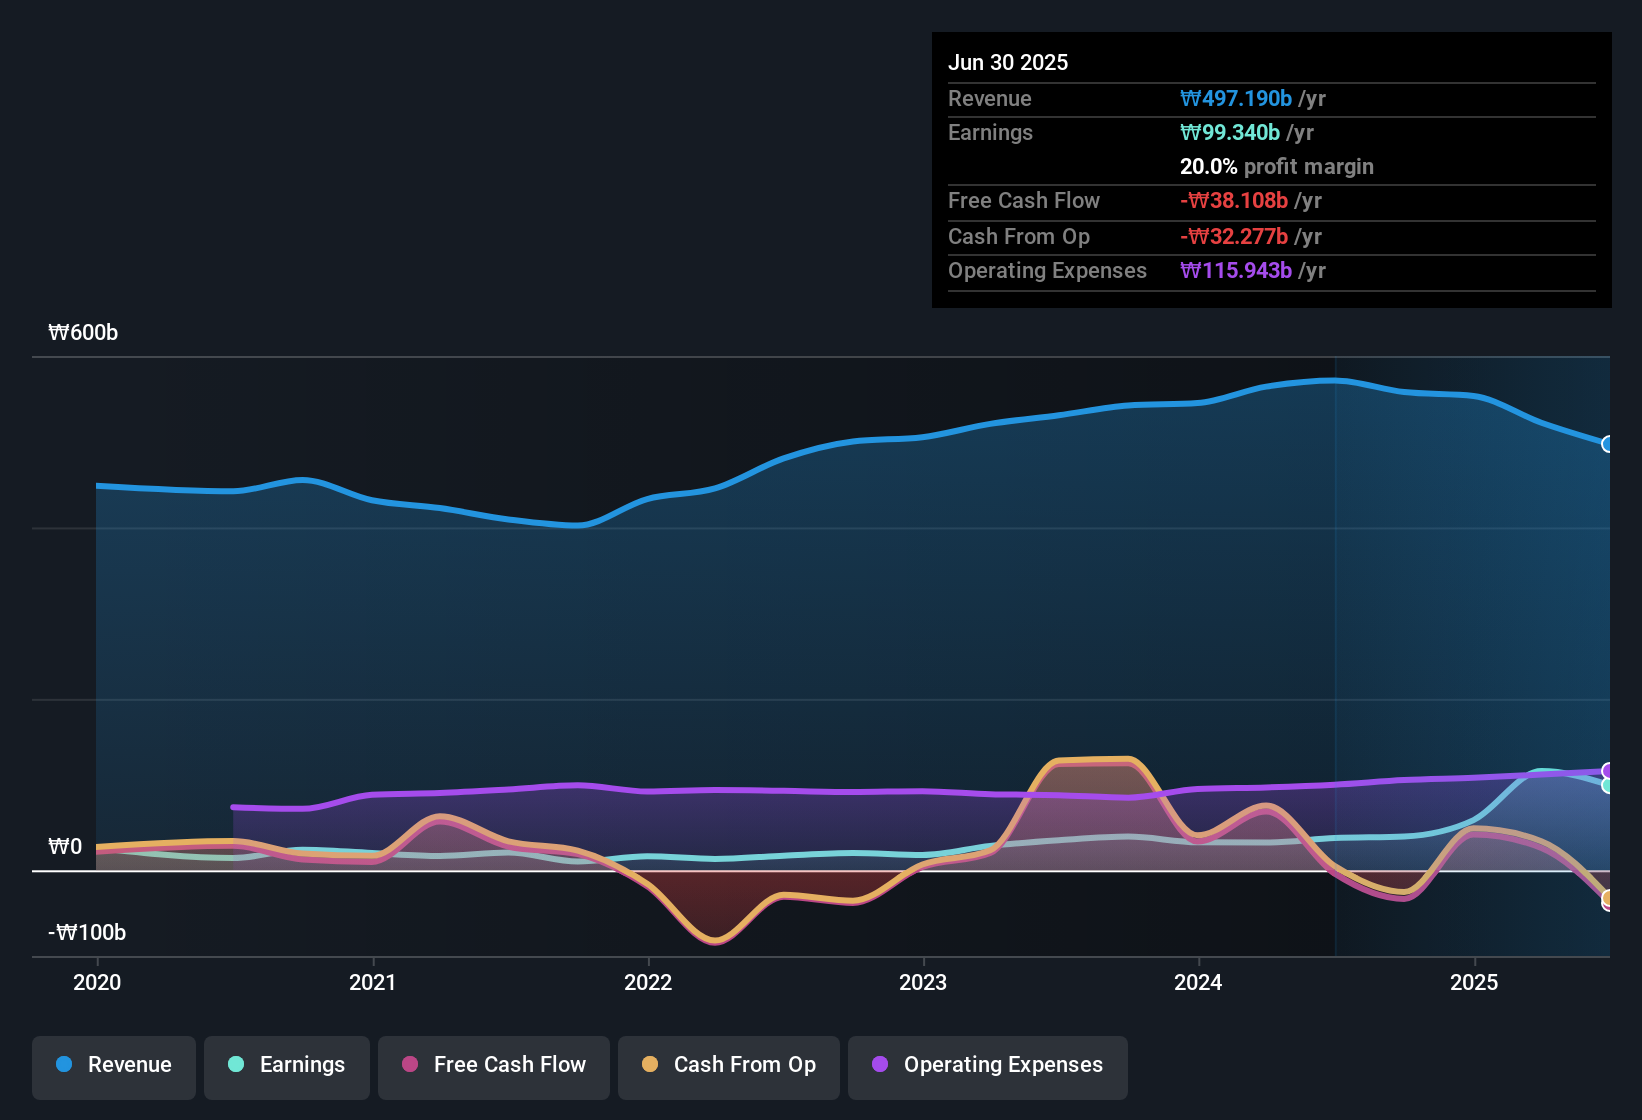
Task: Click the 2023 x-axis label
Action: (x=923, y=982)
